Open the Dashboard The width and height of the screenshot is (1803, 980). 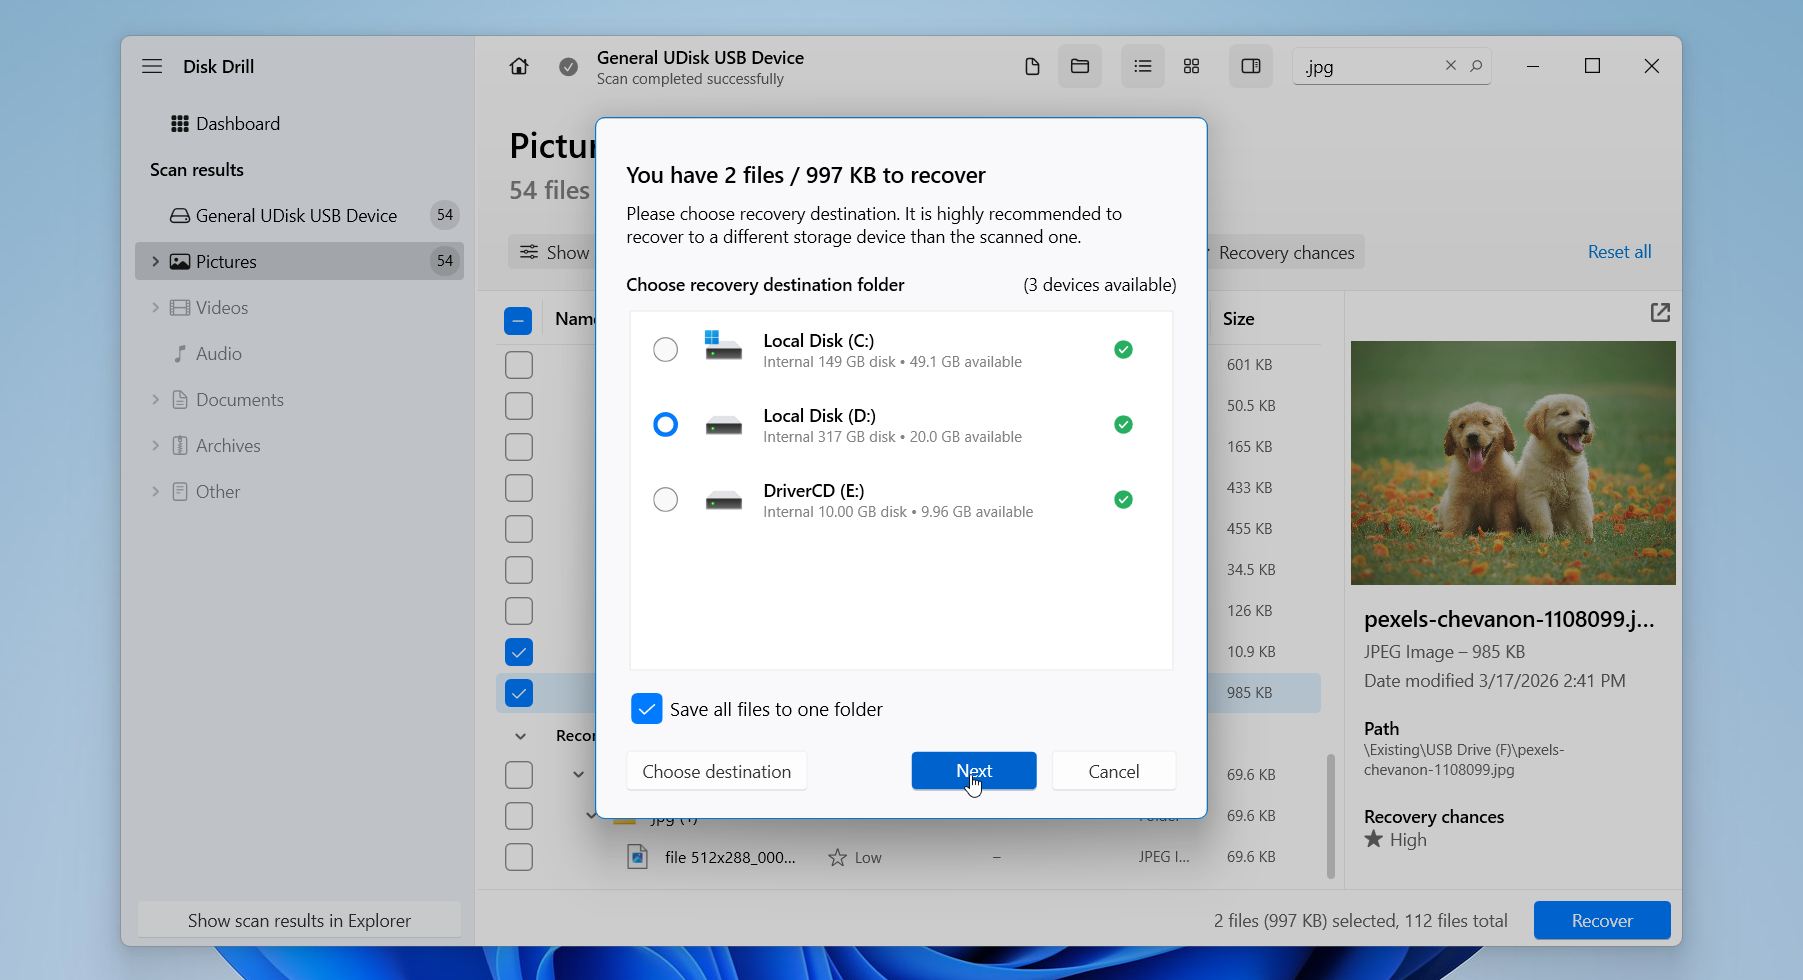coord(239,123)
